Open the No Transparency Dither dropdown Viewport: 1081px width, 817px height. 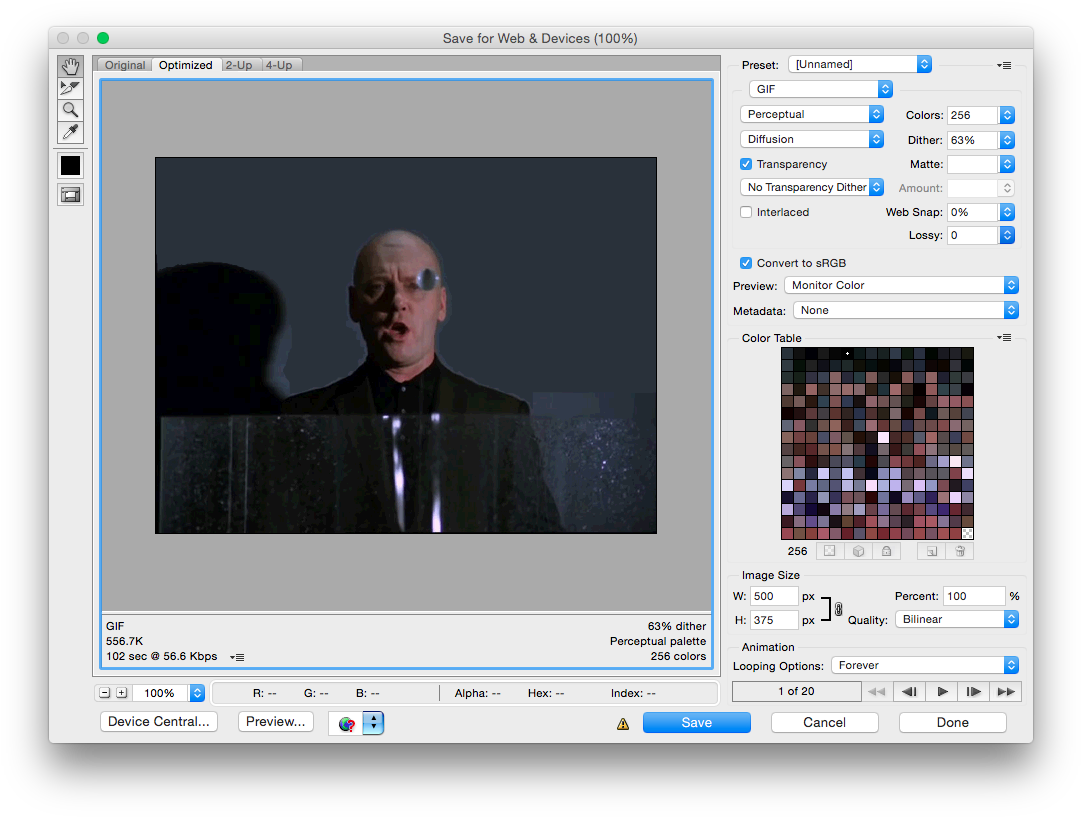click(811, 188)
